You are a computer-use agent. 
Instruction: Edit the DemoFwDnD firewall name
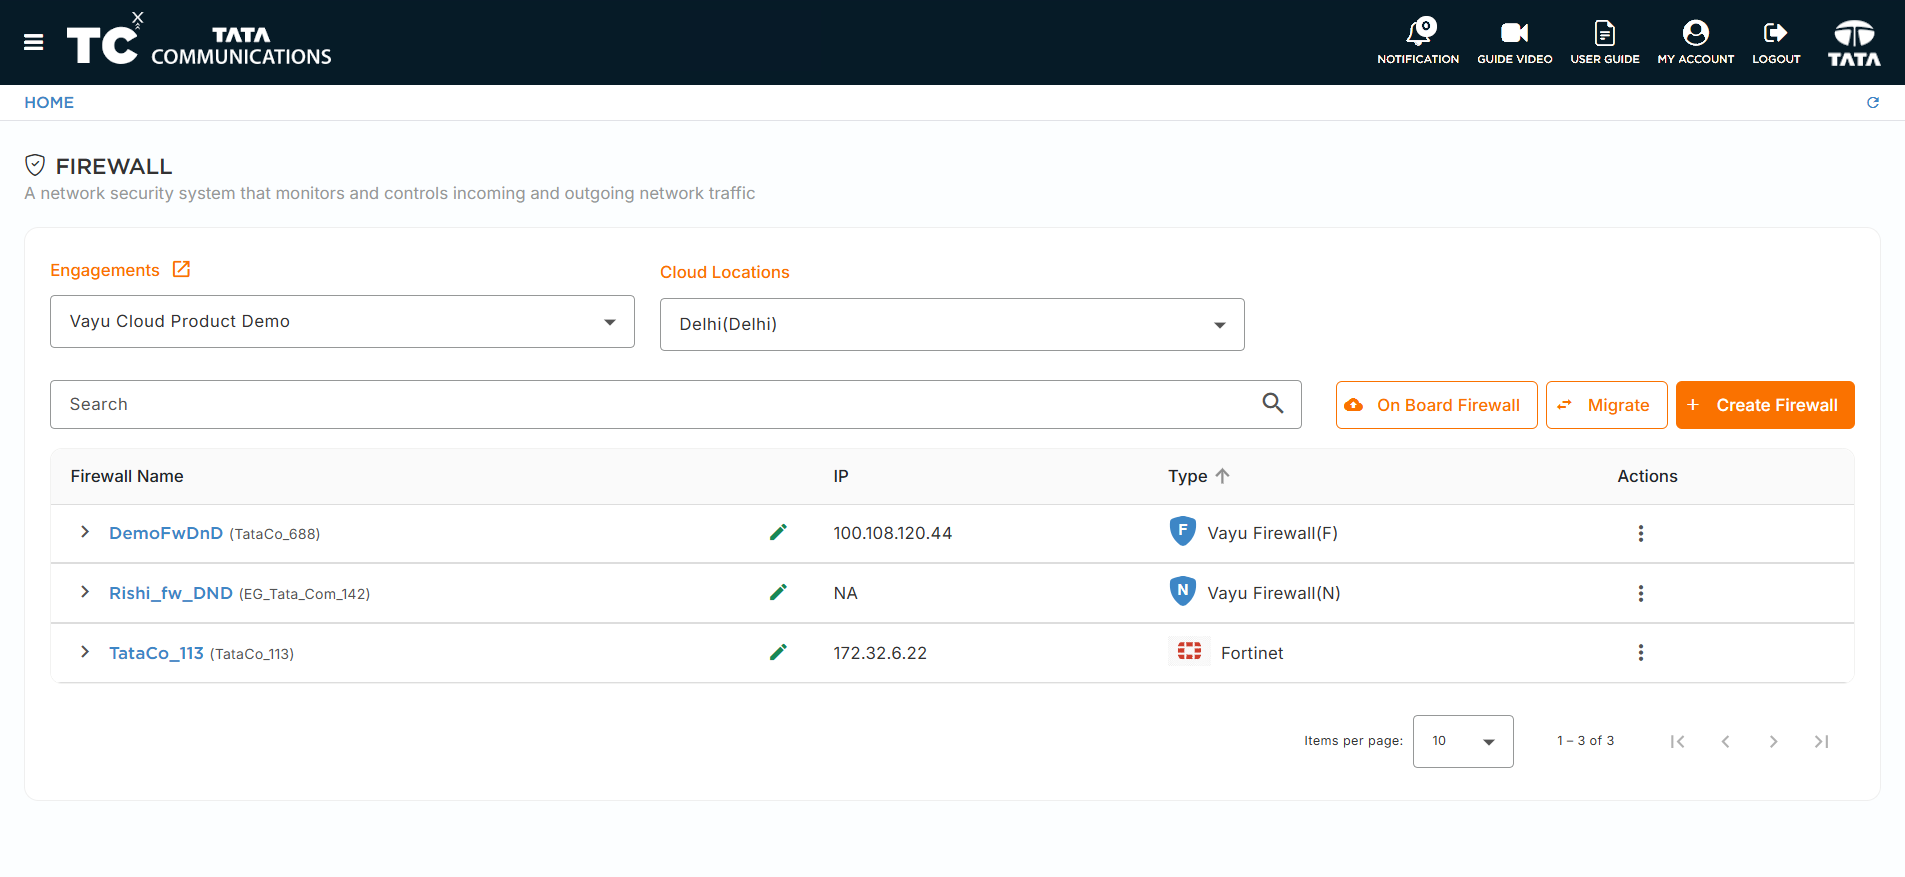point(778,532)
